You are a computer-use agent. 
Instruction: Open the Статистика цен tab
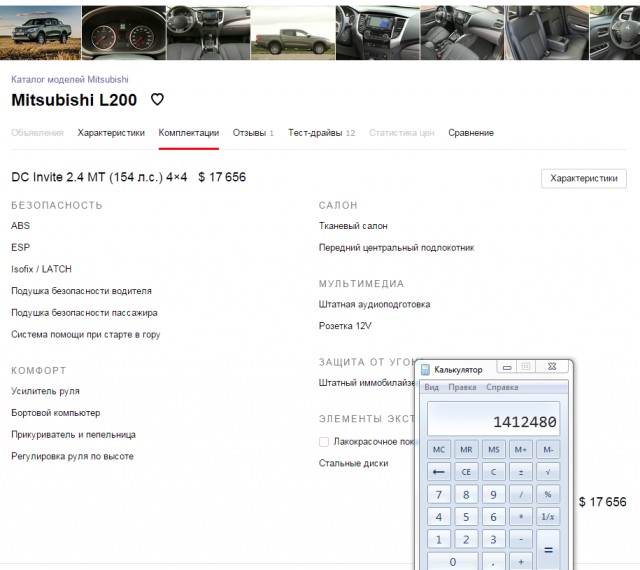[402, 133]
